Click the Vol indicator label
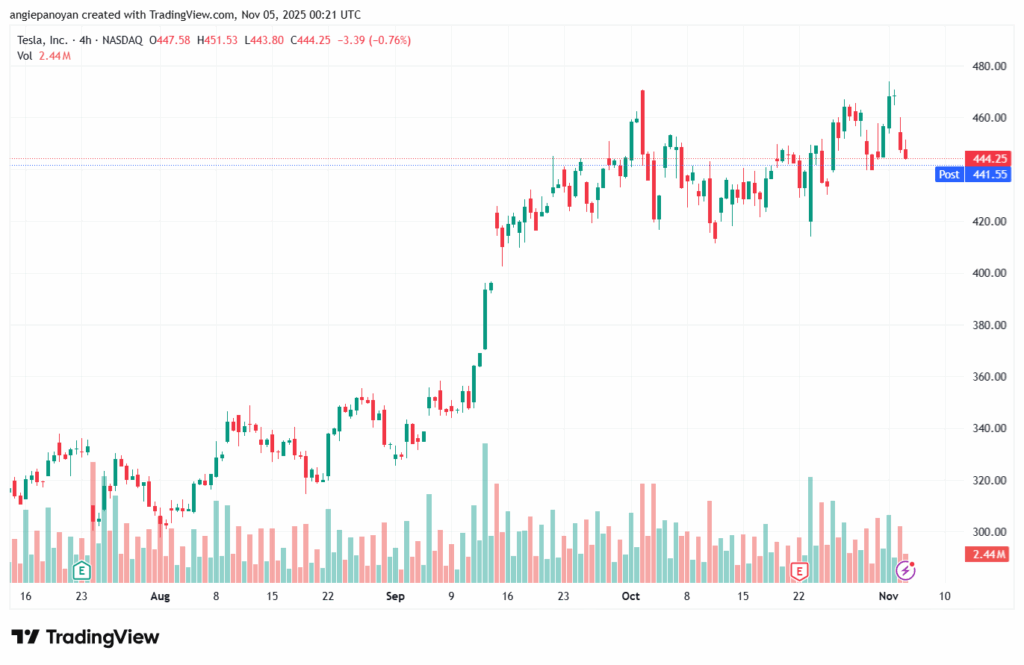This screenshot has width=1024, height=665. point(24,55)
